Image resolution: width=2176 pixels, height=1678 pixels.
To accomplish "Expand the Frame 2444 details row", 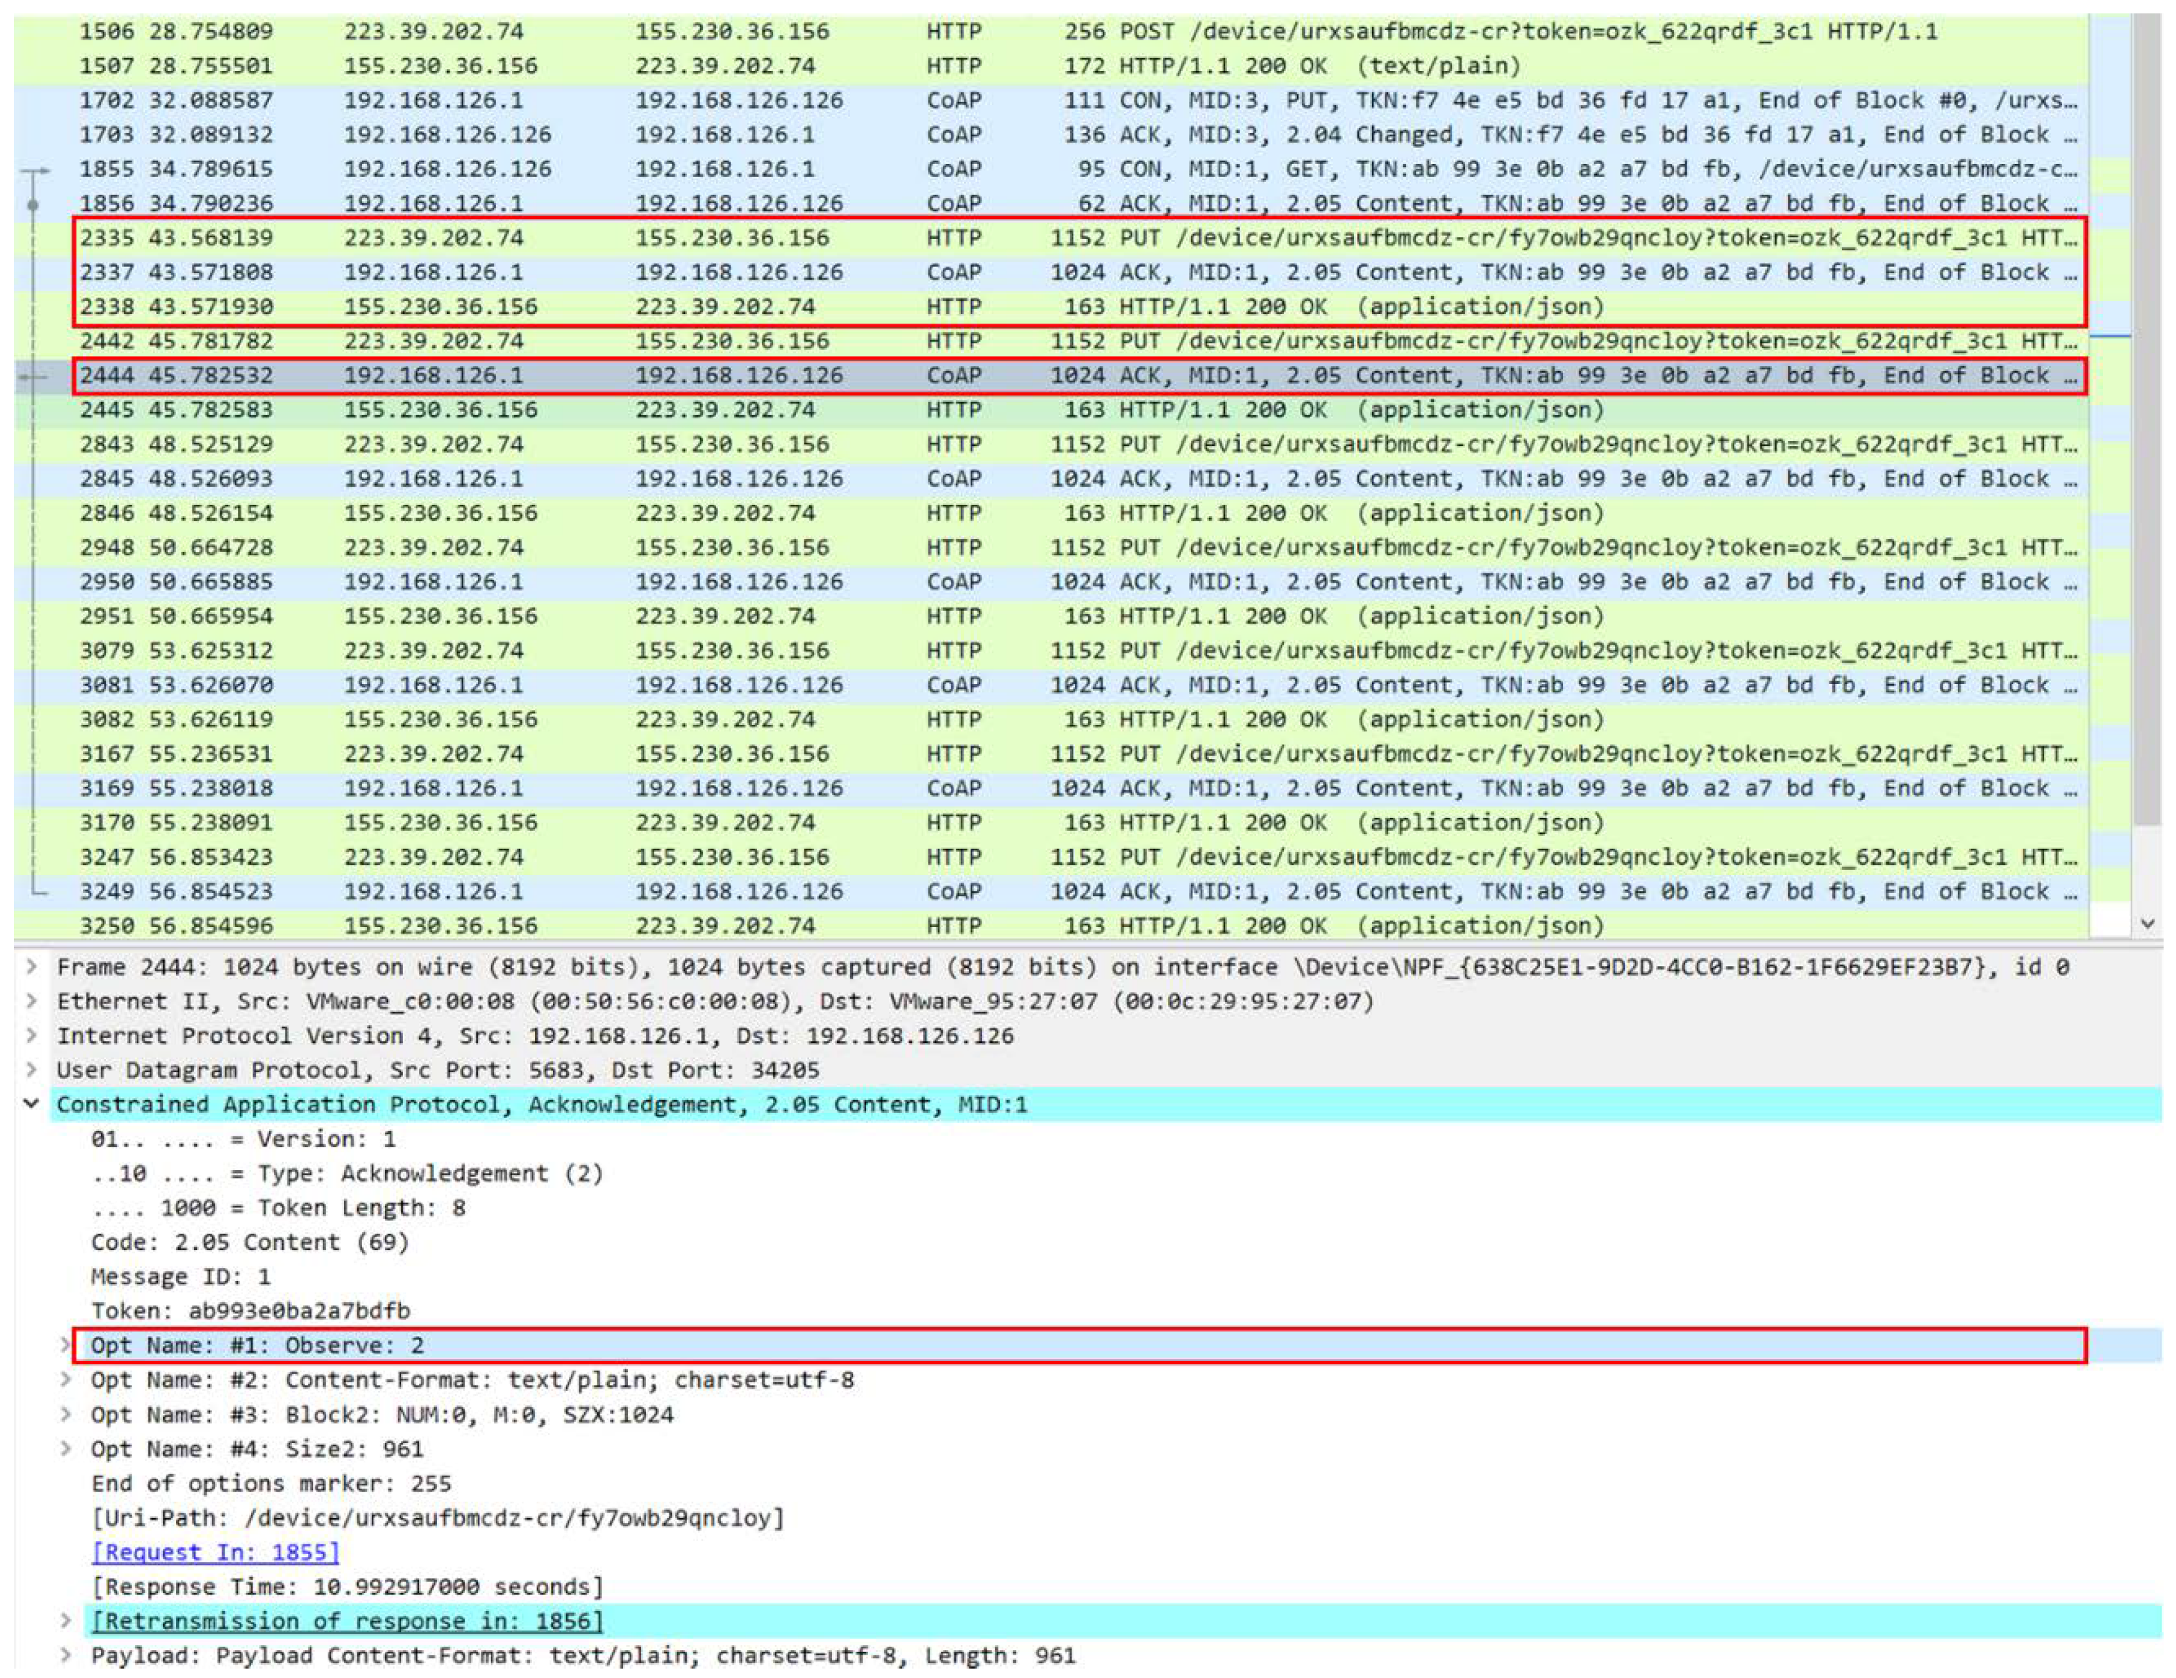I will coord(31,967).
